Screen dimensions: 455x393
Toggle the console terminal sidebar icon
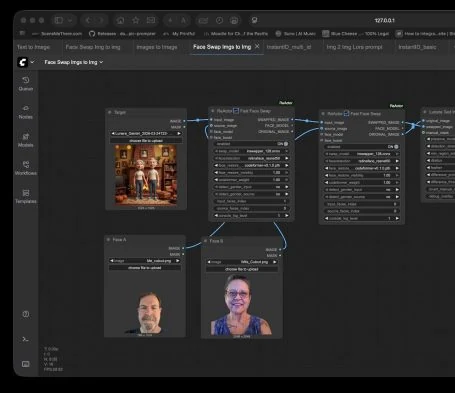26,339
